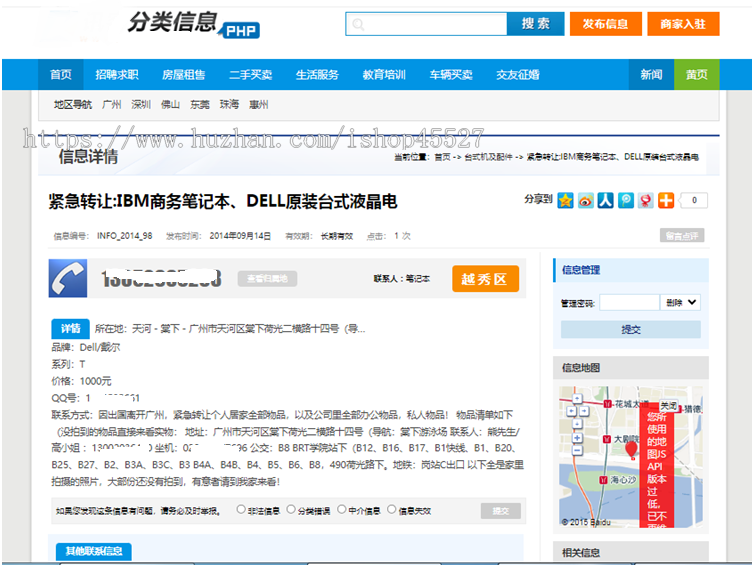Image resolution: width=754 pixels, height=567 pixels.
Task: Click the 分类信息 PHP logo
Action: pos(194,24)
